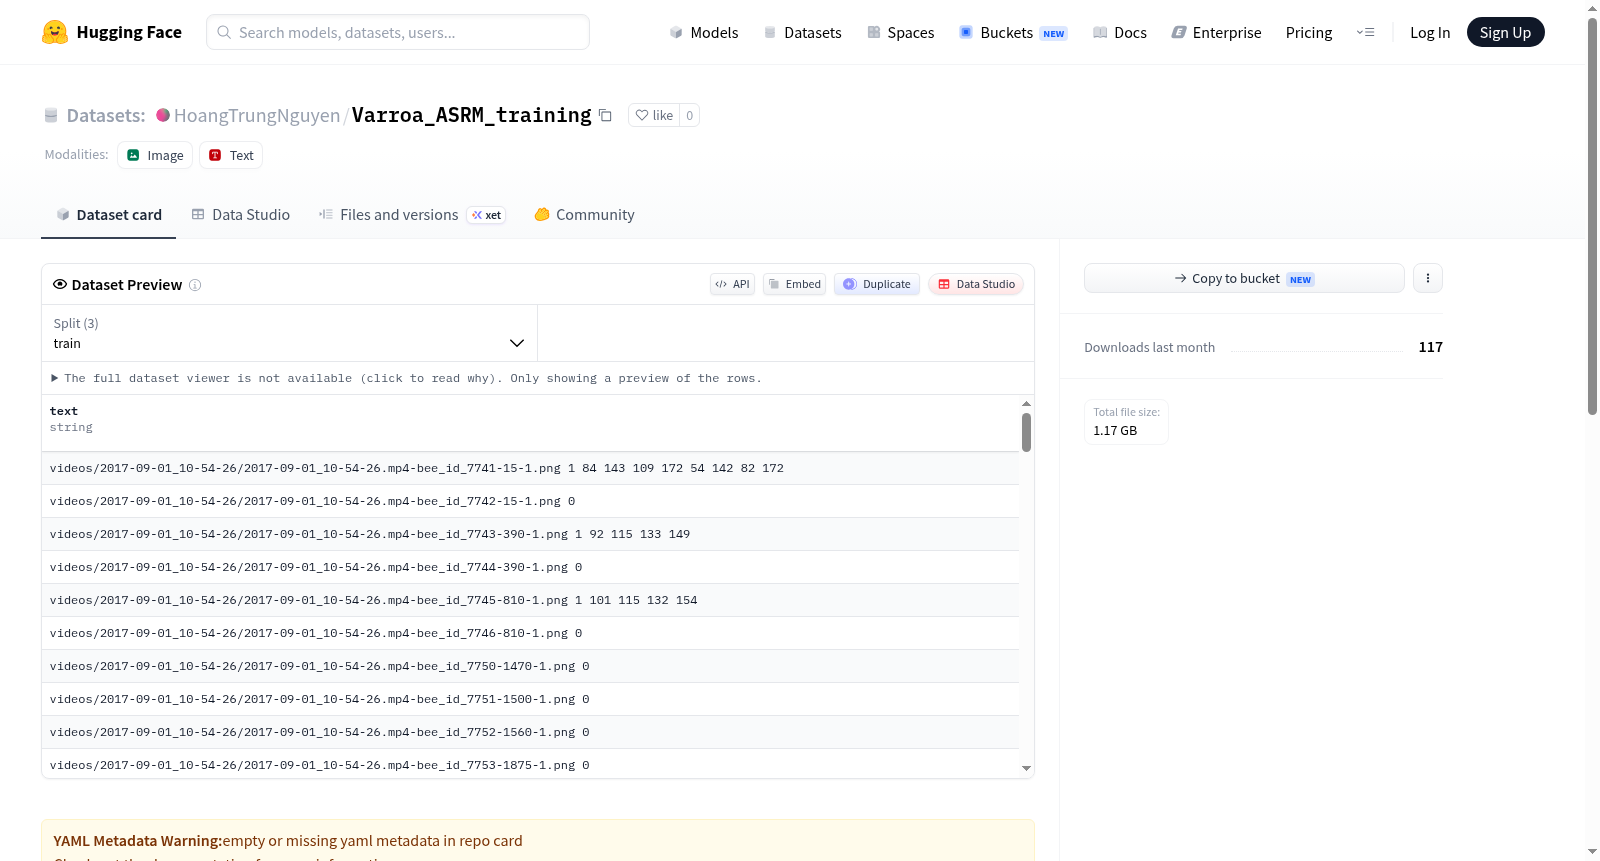This screenshot has width=1600, height=861.
Task: Open the navigation overflow menu icon
Action: tap(1365, 32)
